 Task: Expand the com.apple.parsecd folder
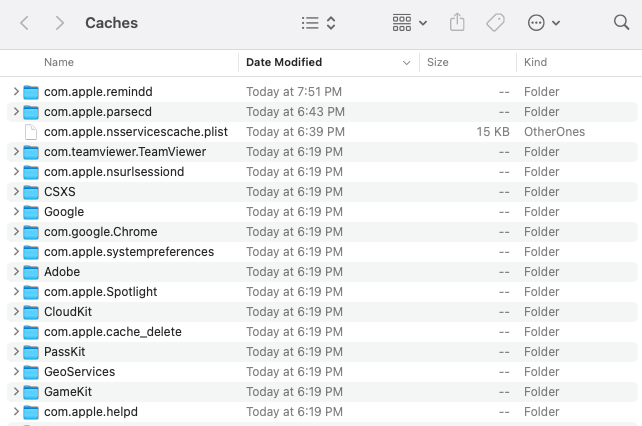coord(16,111)
